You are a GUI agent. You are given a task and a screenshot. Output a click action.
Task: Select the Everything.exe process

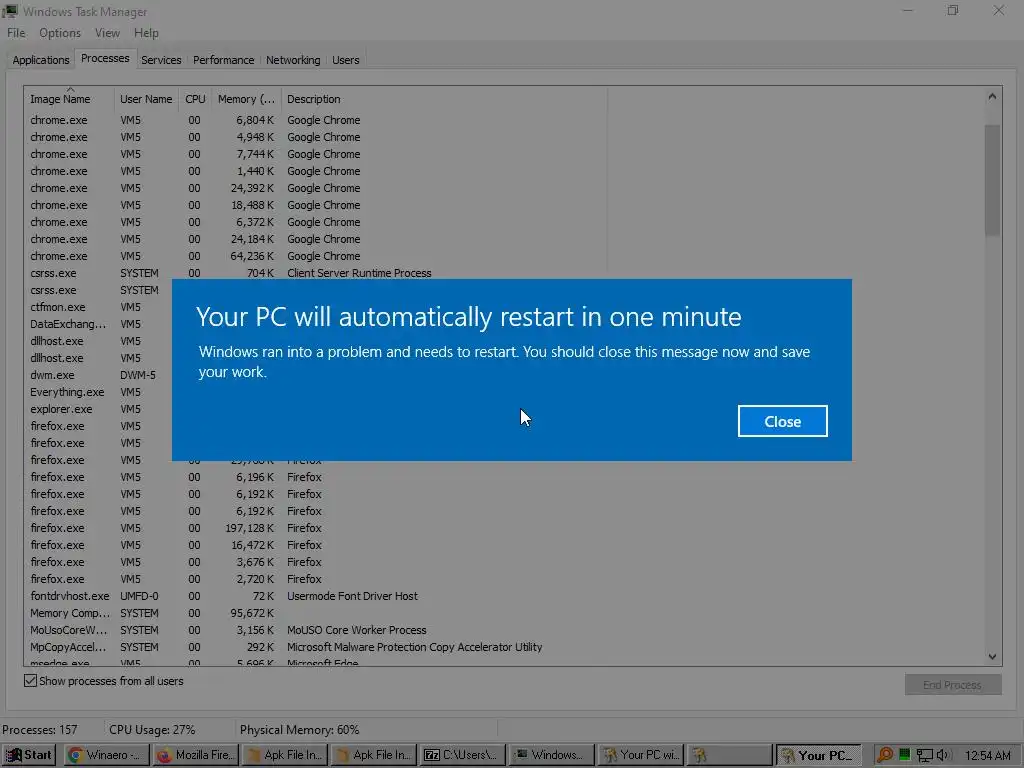[x=67, y=392]
